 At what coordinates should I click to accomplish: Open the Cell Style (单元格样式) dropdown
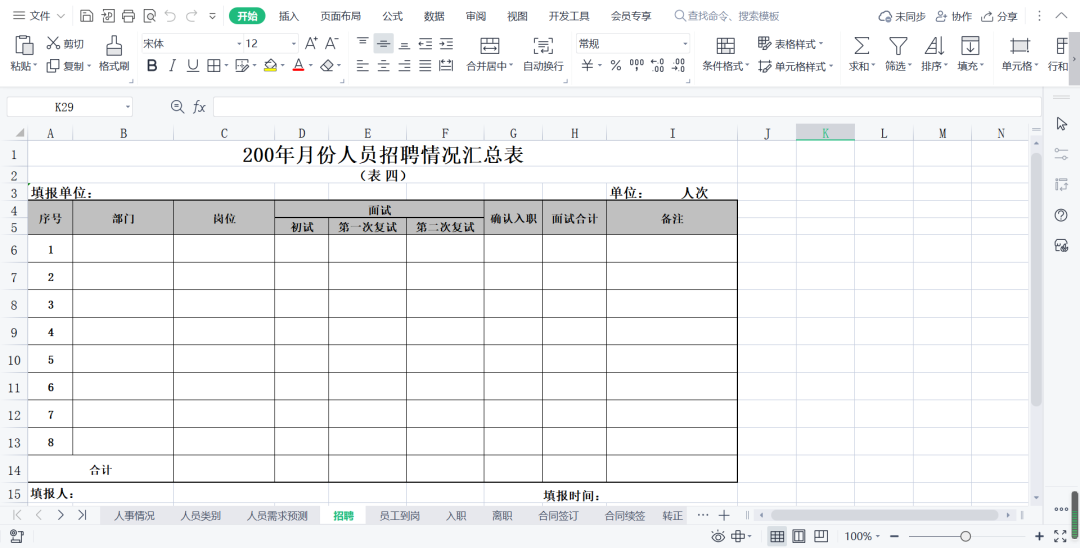[x=796, y=66]
